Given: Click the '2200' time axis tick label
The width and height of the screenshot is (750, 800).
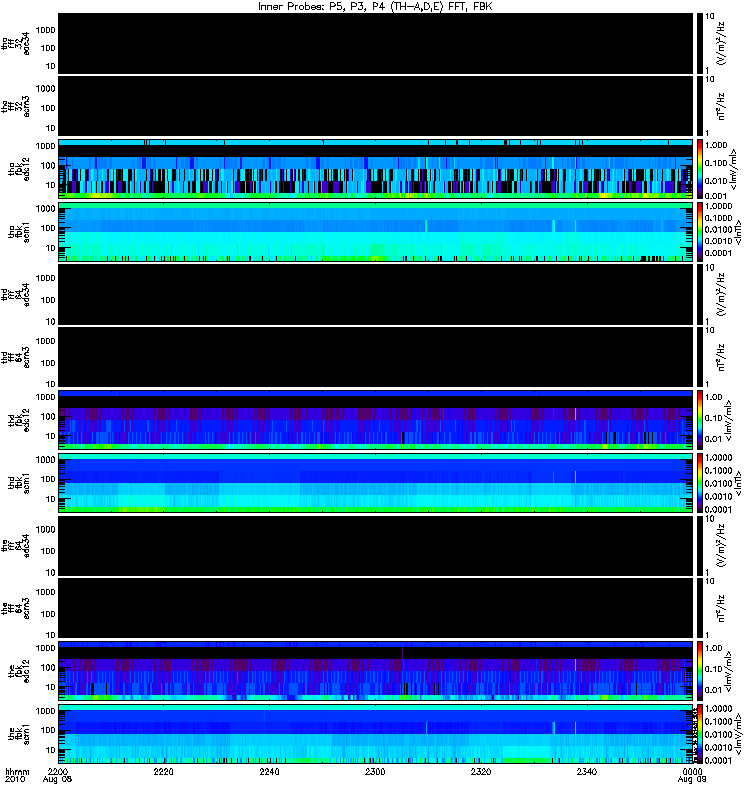Looking at the screenshot, I should pos(58,771).
